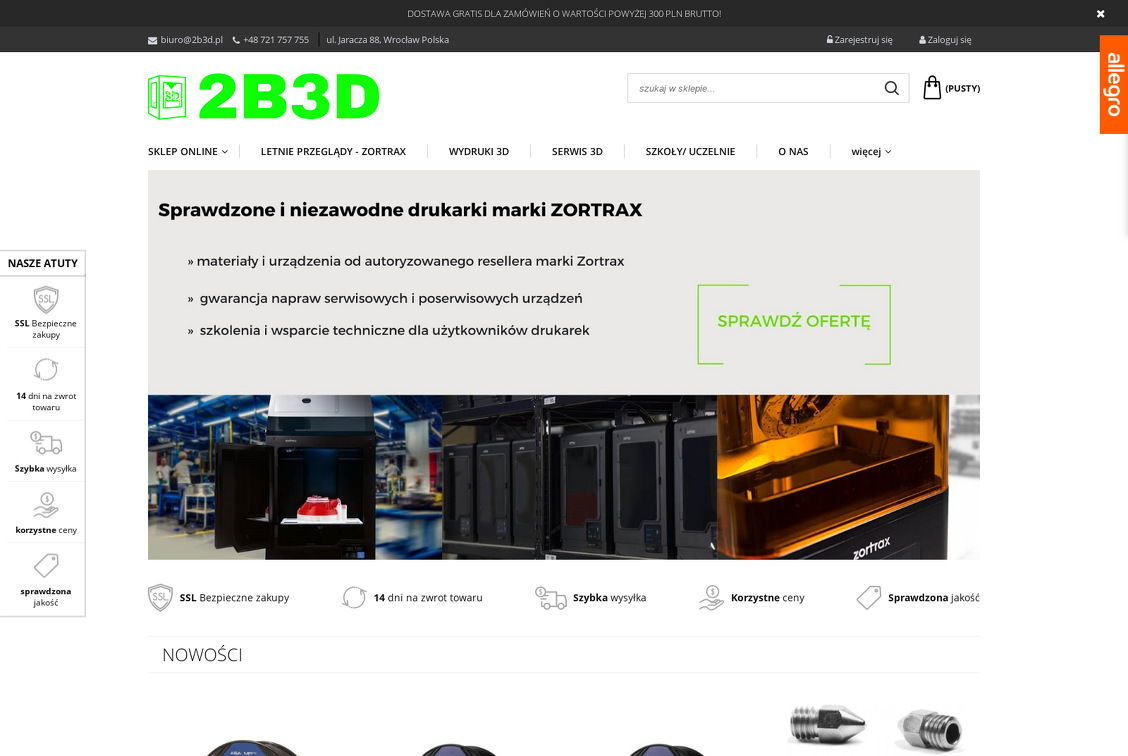Viewport: 1128px width, 756px height.
Task: Click the truck icon next to Szybka wysyłka below banner
Action: [551, 598]
